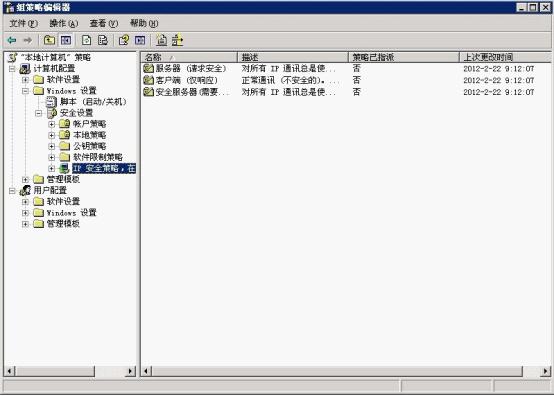The width and height of the screenshot is (554, 396).
Task: Click the Export list toolbar icon
Action: [x=102, y=40]
